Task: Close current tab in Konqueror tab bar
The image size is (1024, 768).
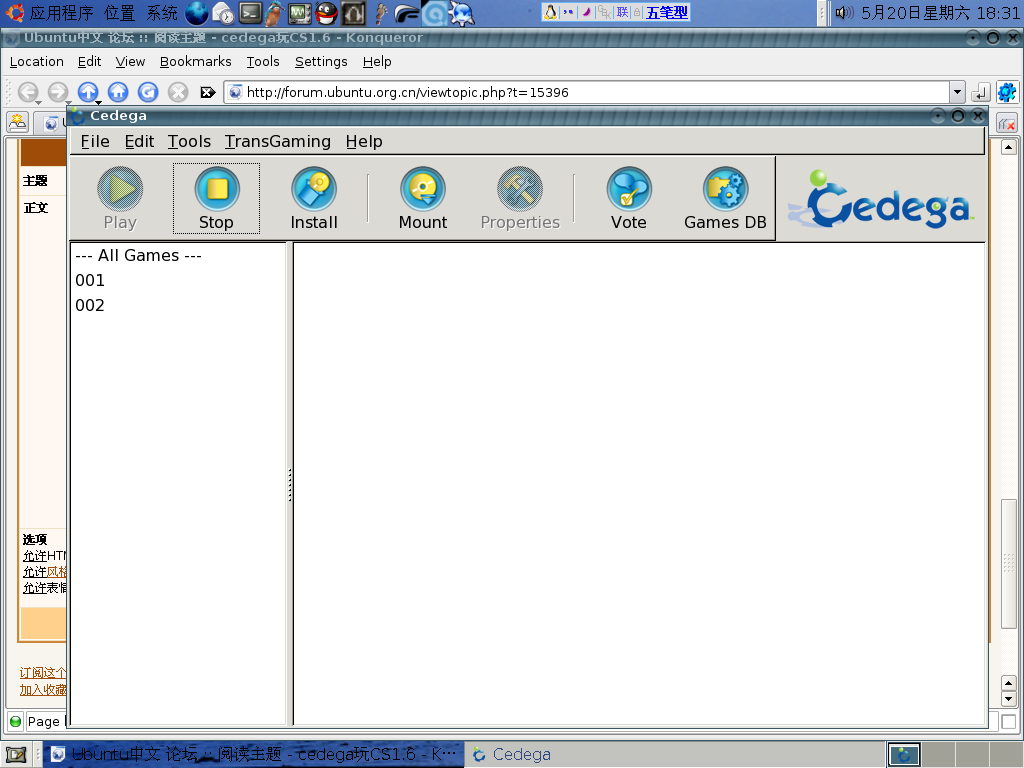Action: [x=1006, y=122]
